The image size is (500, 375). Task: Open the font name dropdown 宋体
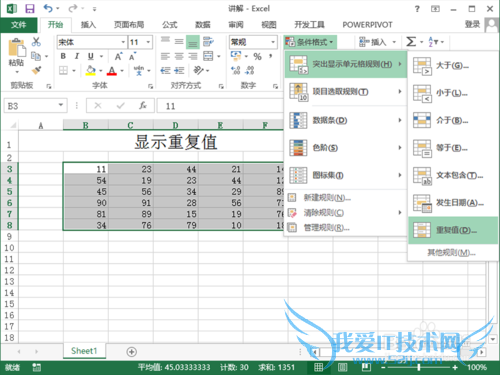click(123, 42)
